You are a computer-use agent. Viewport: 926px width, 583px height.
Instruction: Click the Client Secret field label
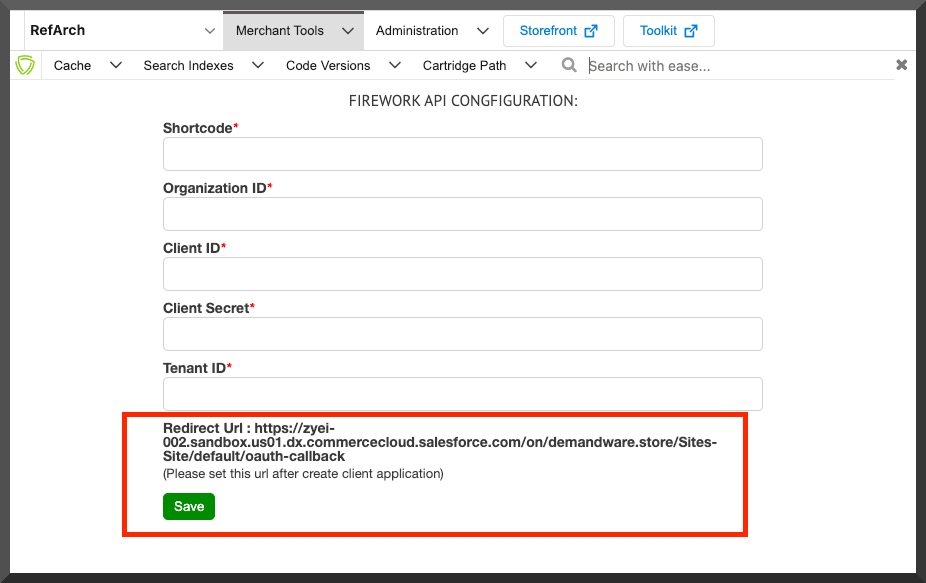point(208,308)
